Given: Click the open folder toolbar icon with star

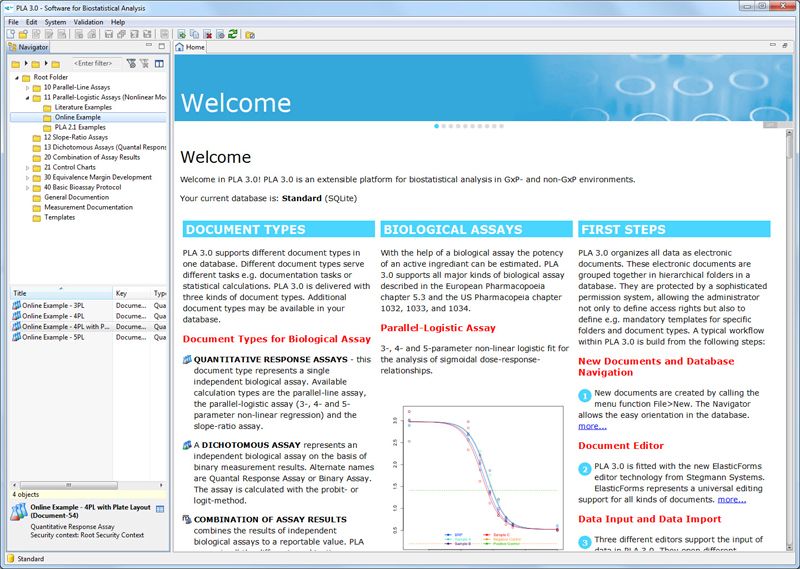Looking at the screenshot, I should point(23,34).
